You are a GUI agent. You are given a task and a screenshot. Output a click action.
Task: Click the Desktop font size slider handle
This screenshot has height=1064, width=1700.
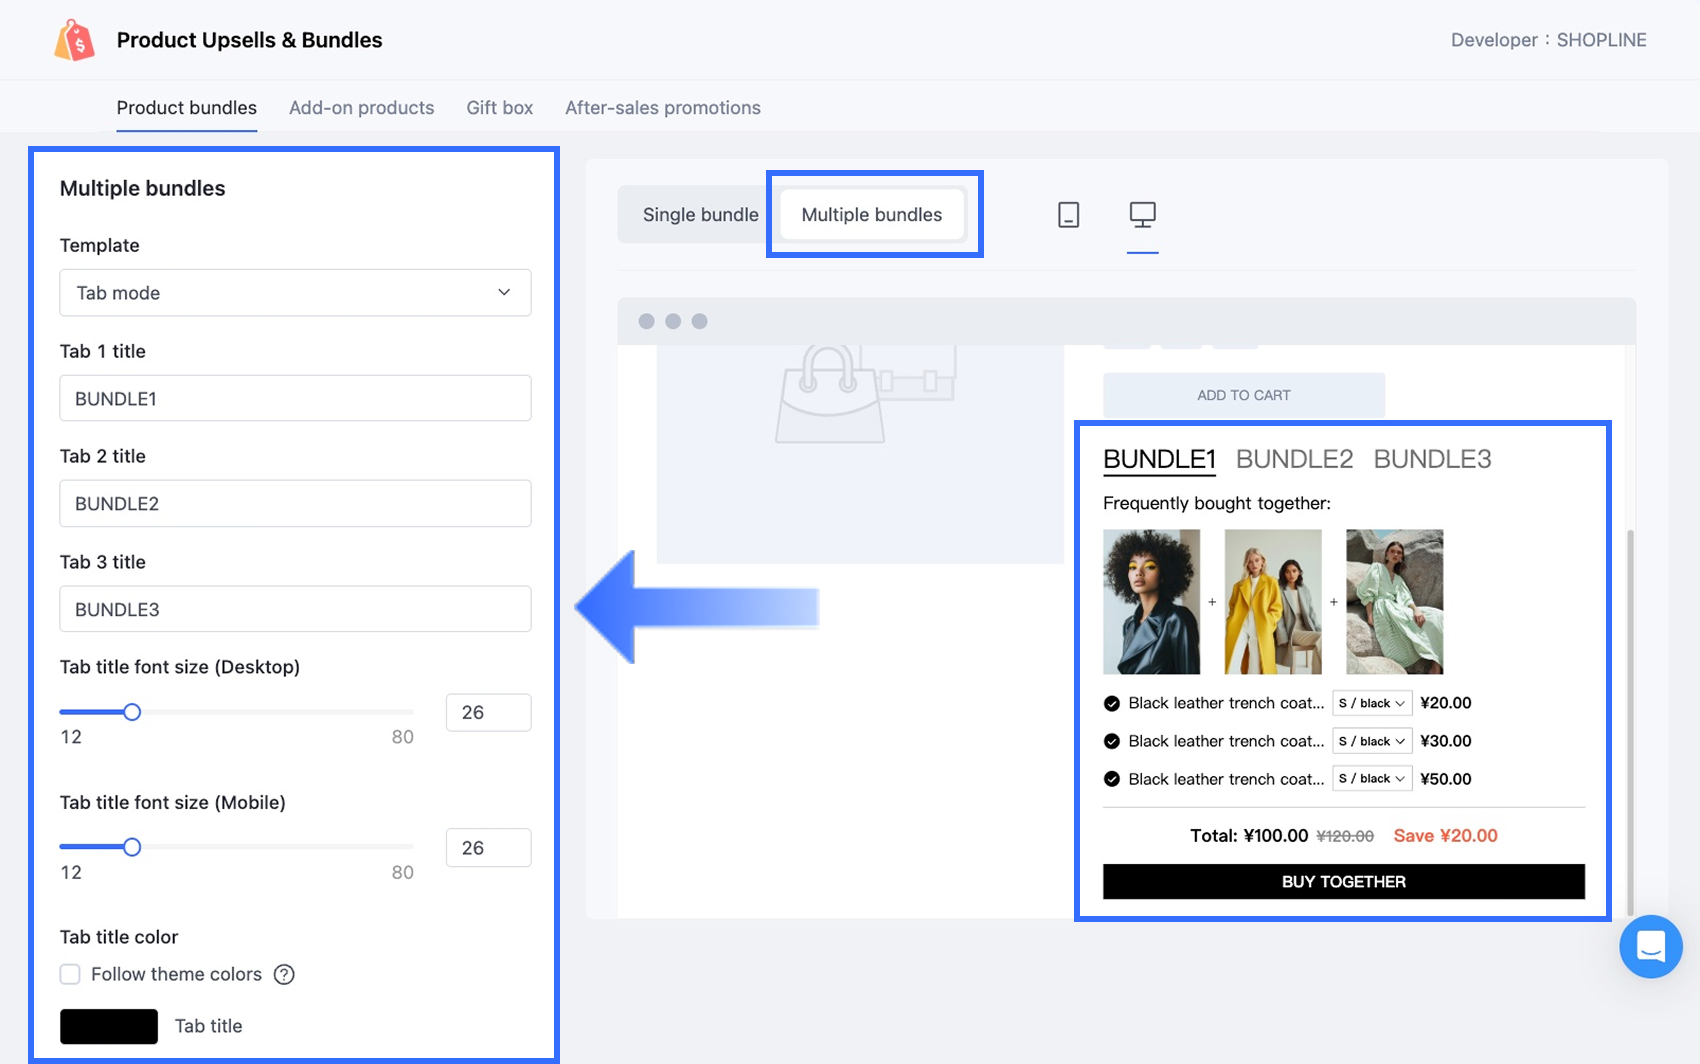point(132,712)
